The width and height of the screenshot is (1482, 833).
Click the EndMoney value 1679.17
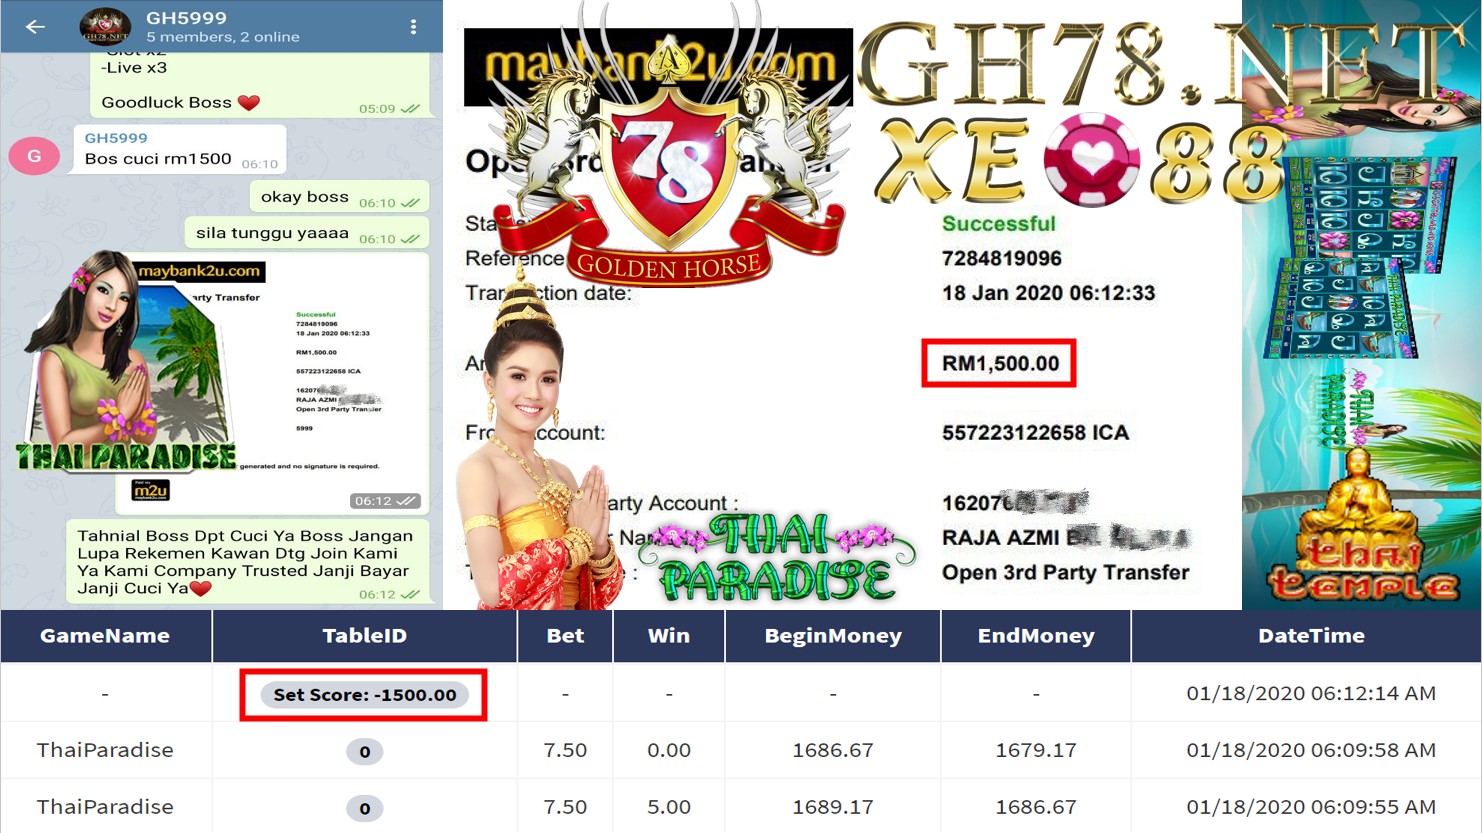click(1036, 750)
